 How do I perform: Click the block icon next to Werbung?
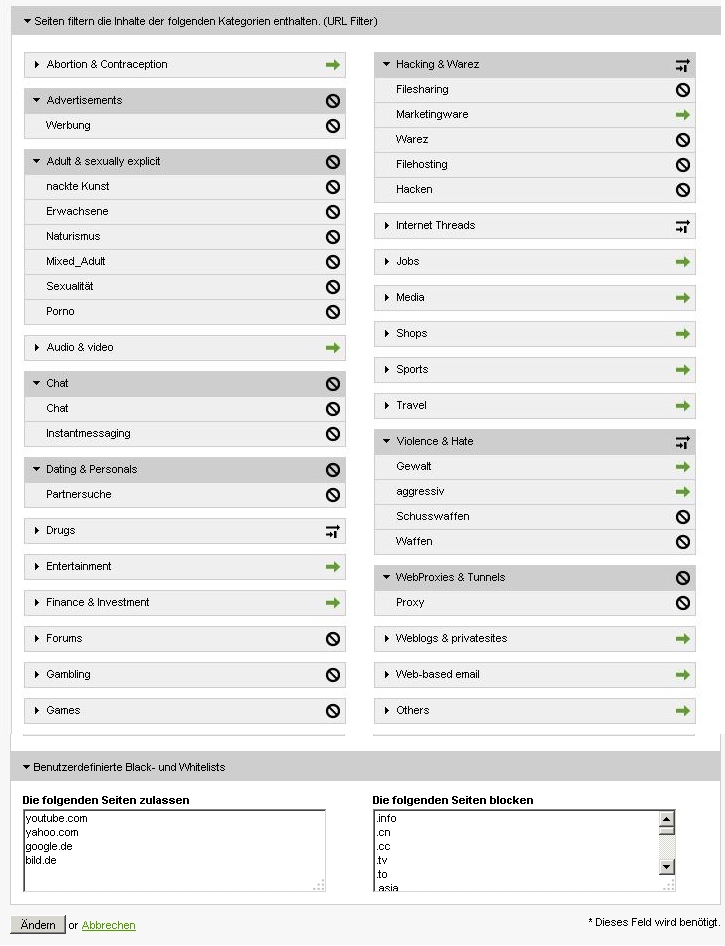pos(332,125)
